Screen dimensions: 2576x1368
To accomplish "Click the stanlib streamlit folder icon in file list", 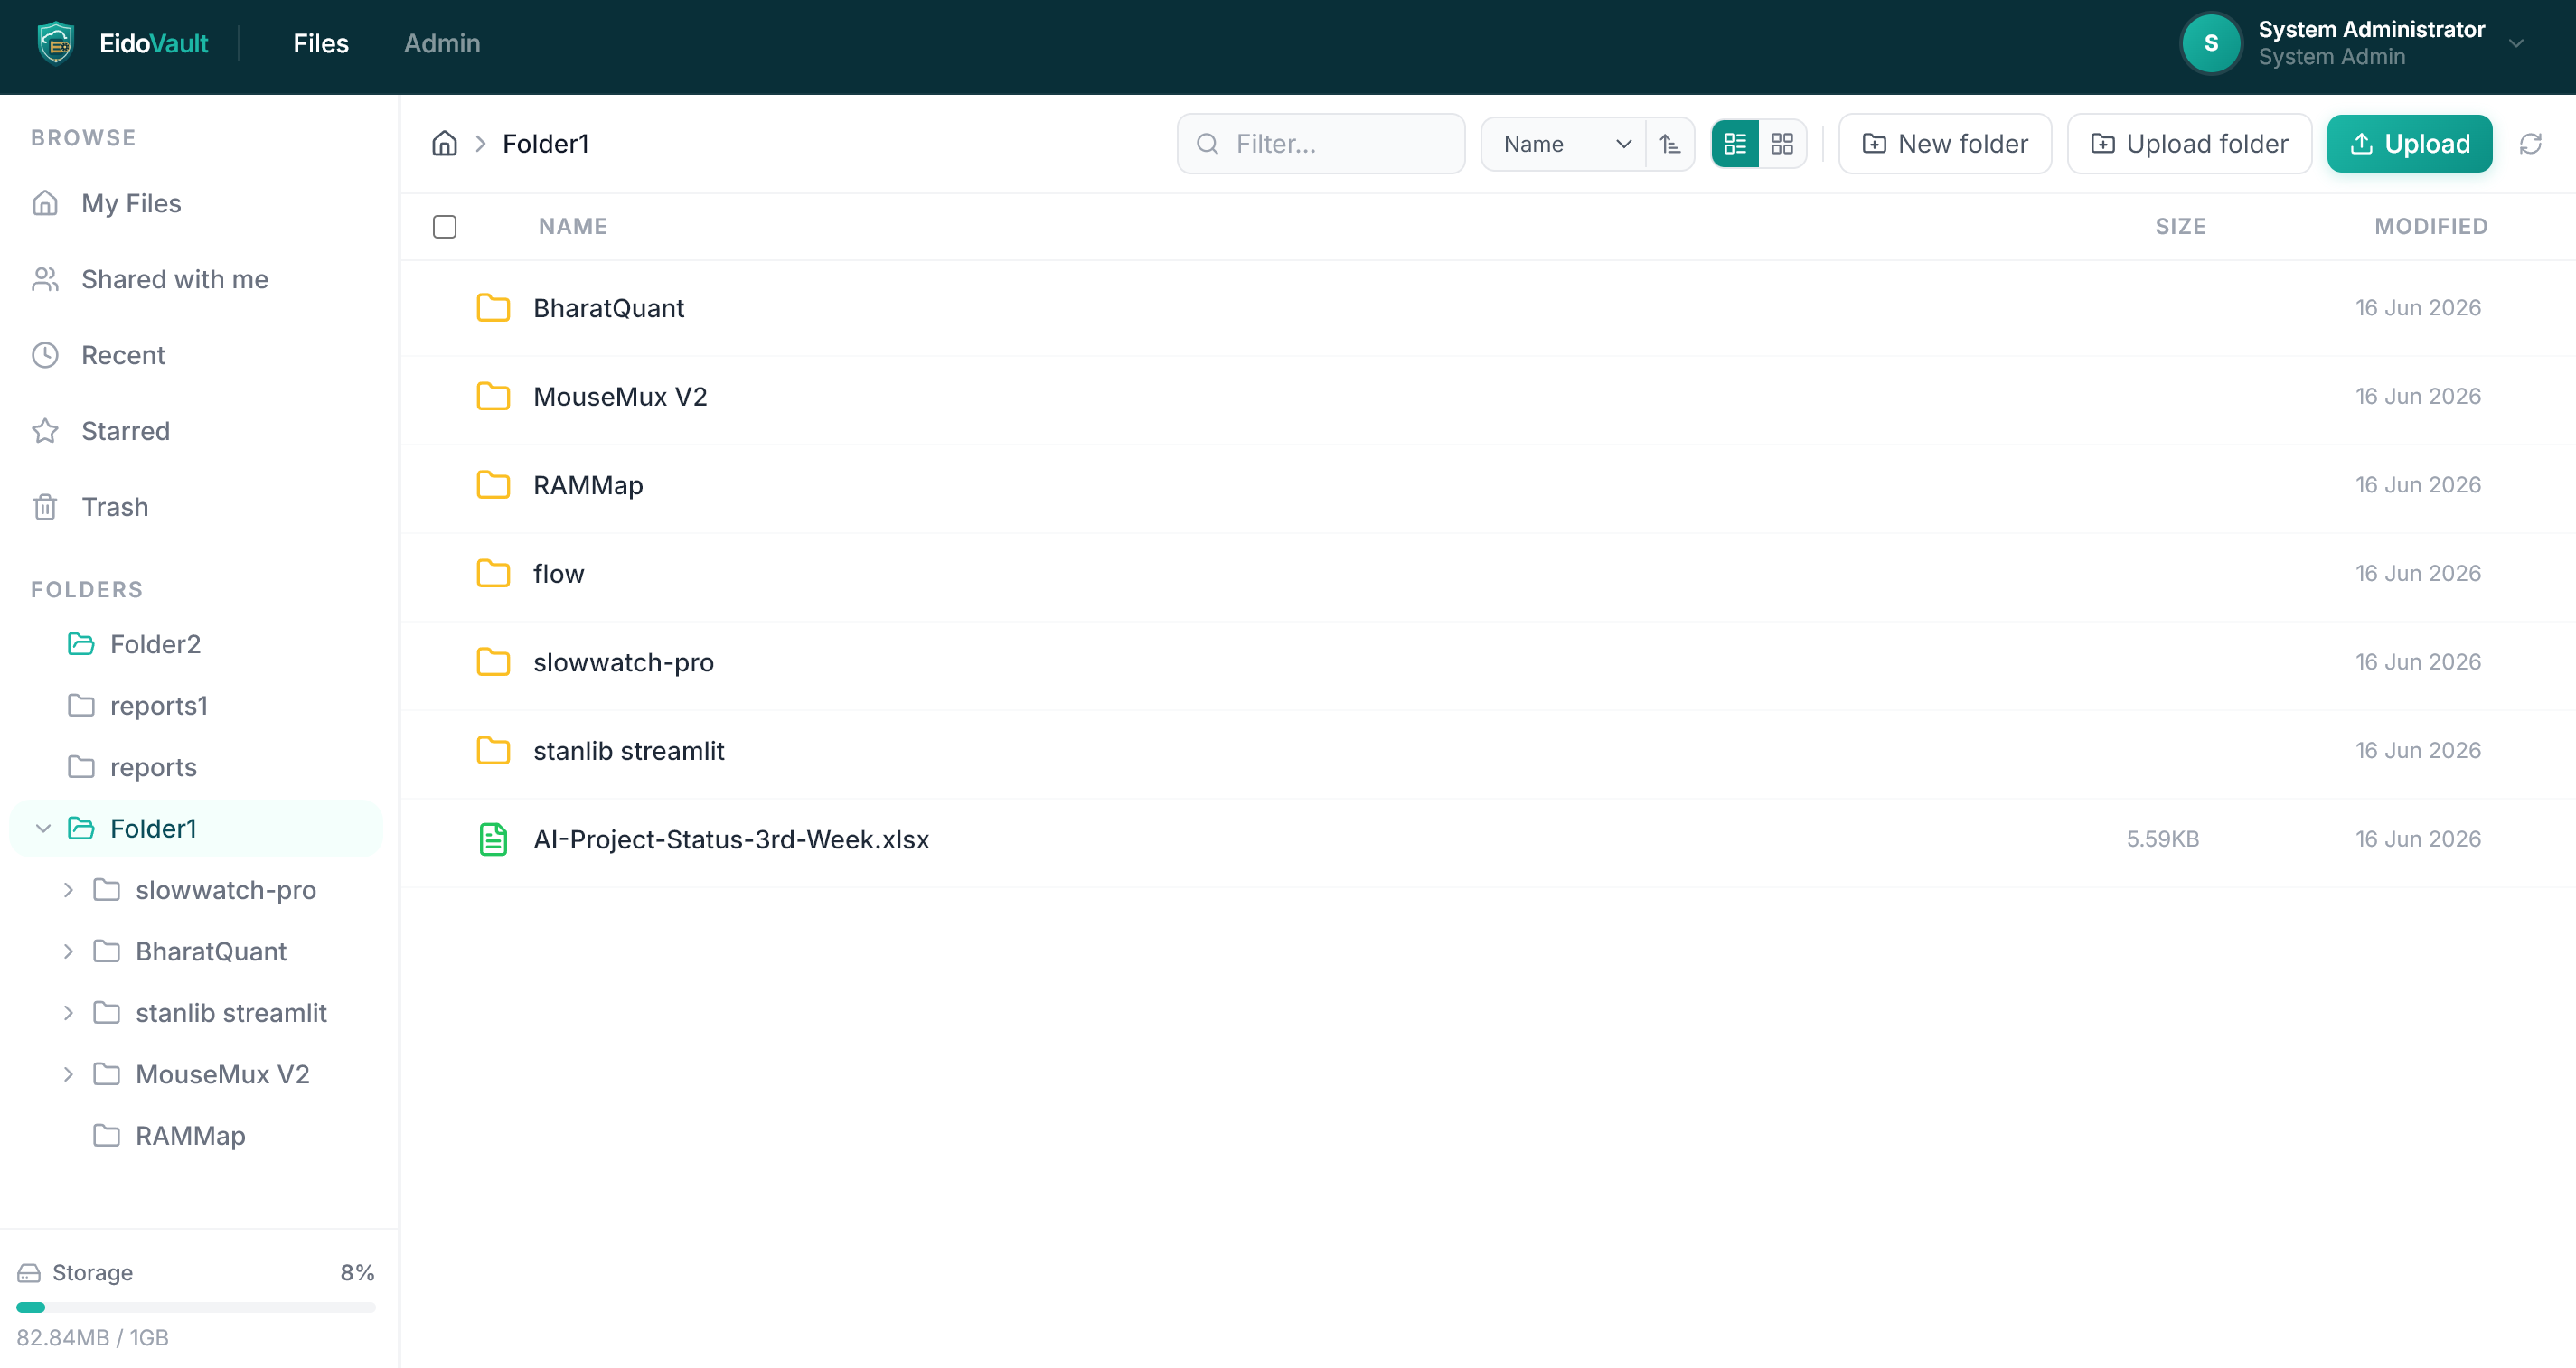I will [493, 750].
